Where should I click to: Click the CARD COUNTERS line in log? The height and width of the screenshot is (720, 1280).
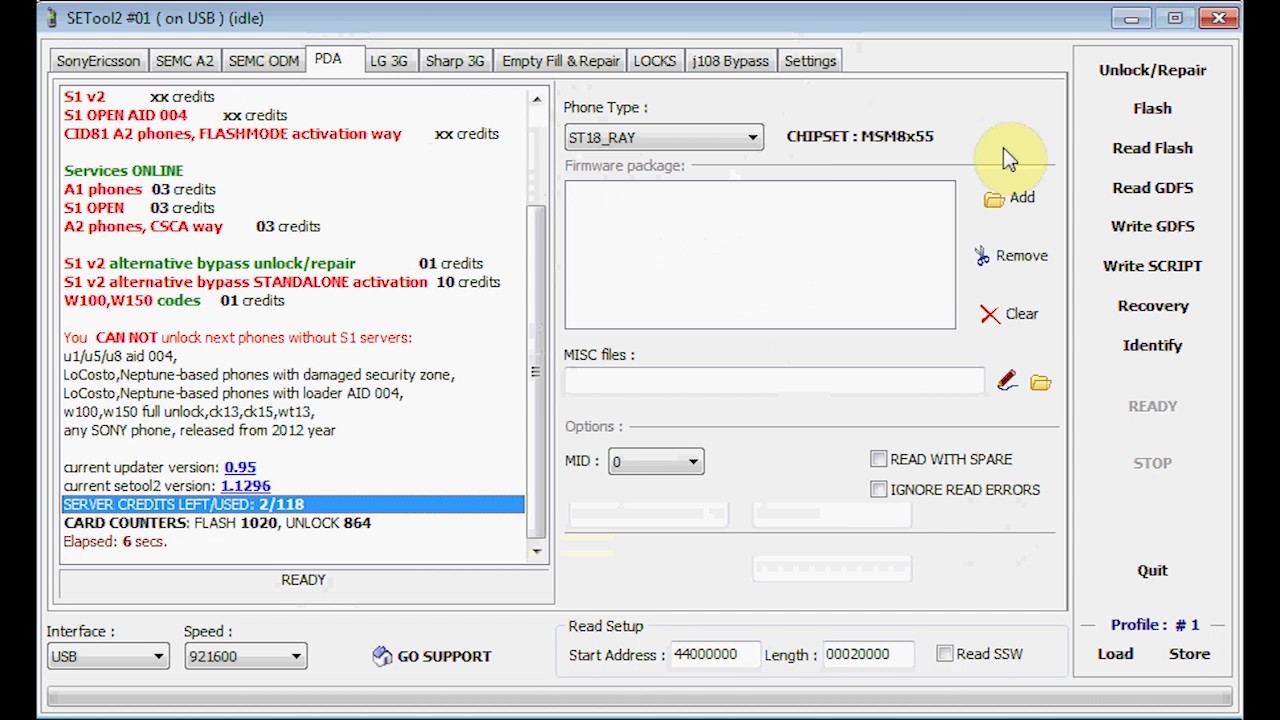(x=217, y=523)
